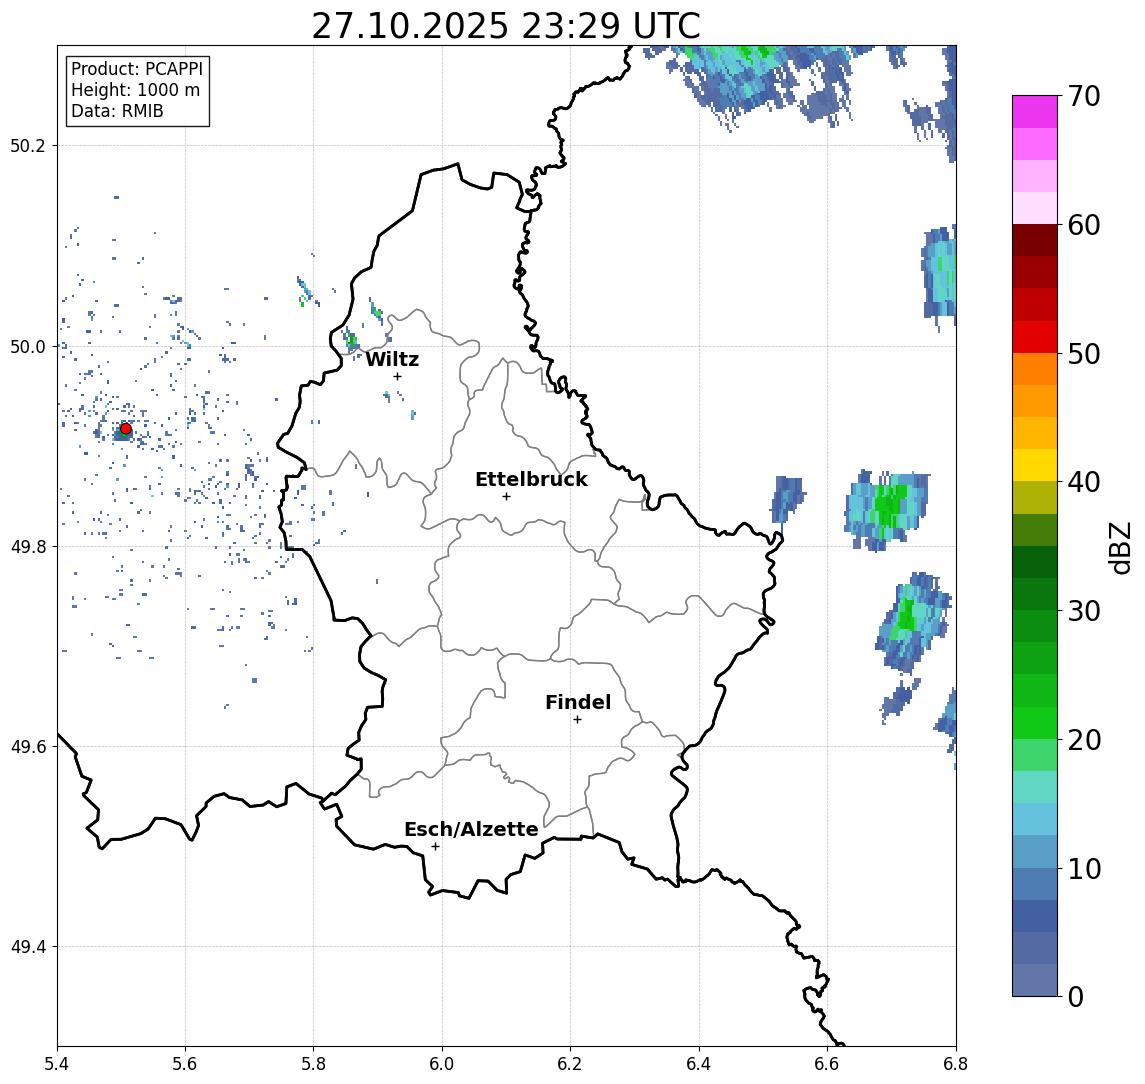Click longitude label 5.6
Image resolution: width=1145 pixels, height=1084 pixels.
click(x=185, y=1064)
